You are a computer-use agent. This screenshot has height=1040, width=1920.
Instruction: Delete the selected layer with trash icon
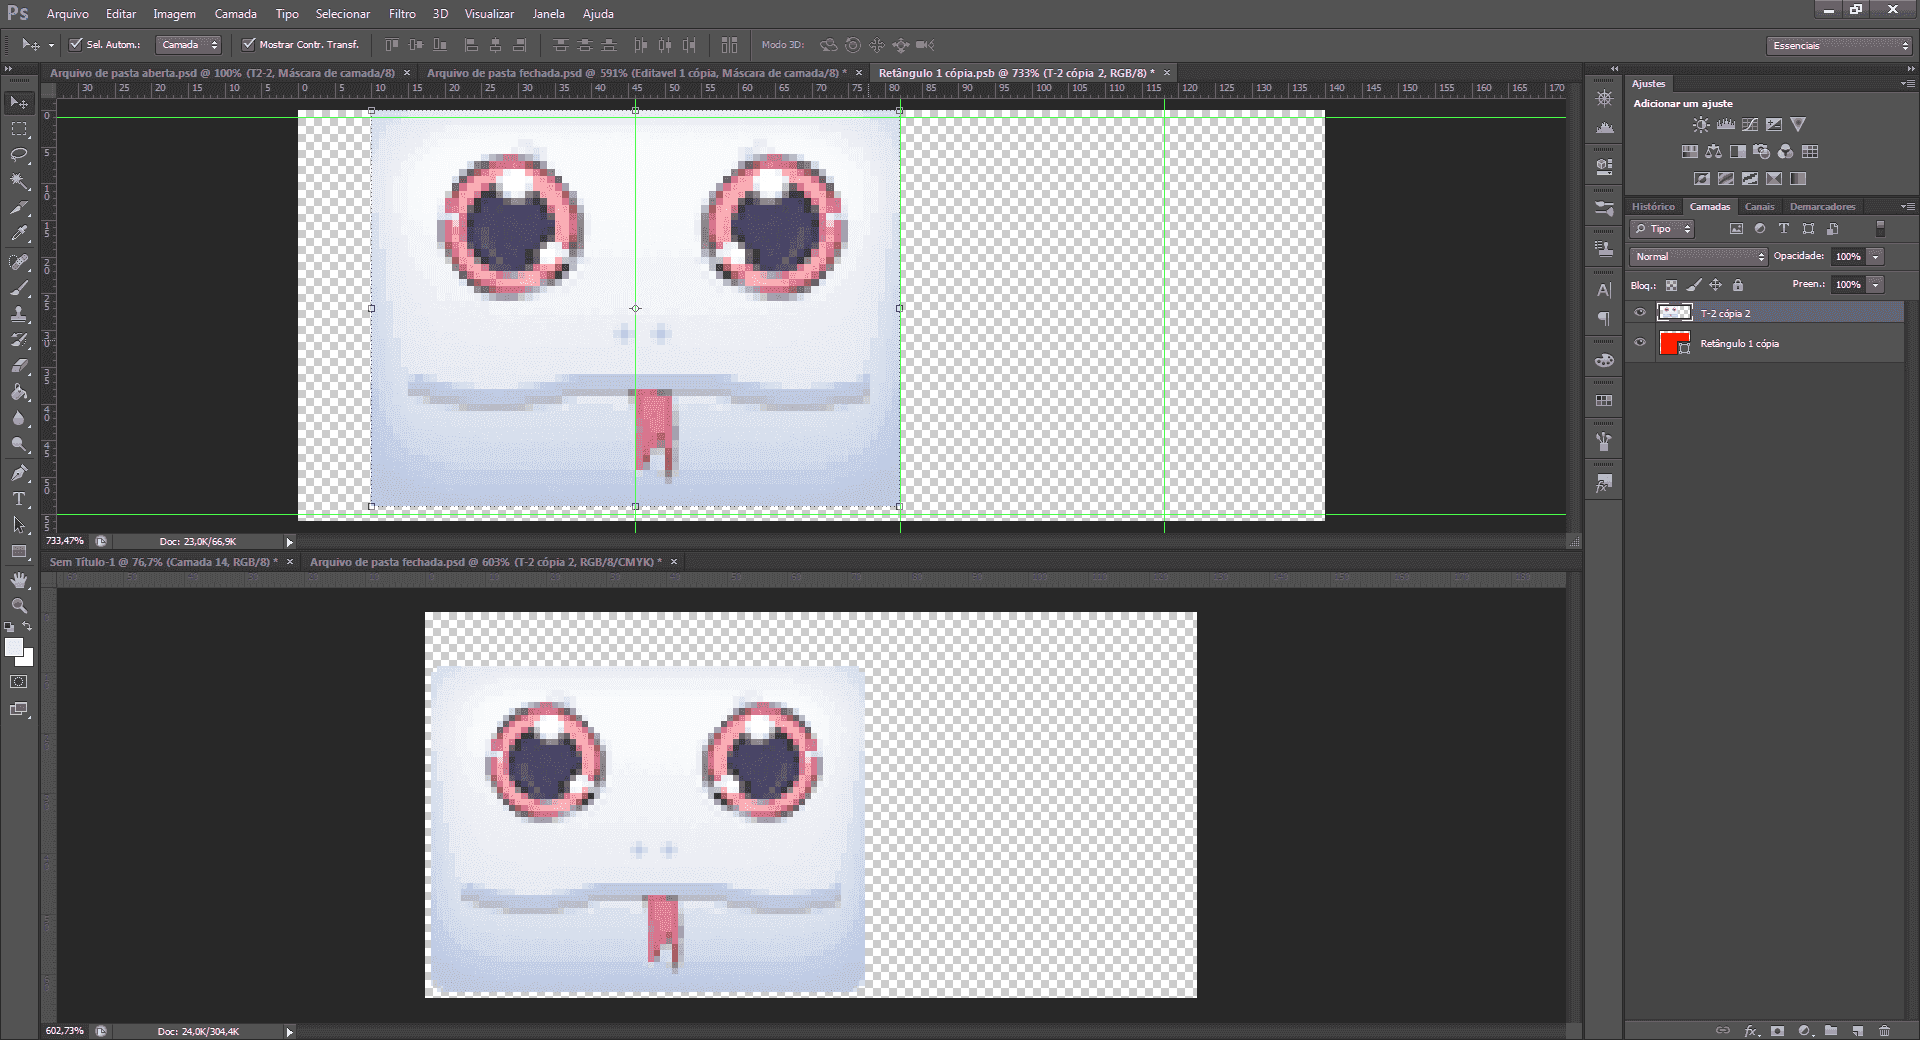(1884, 1030)
